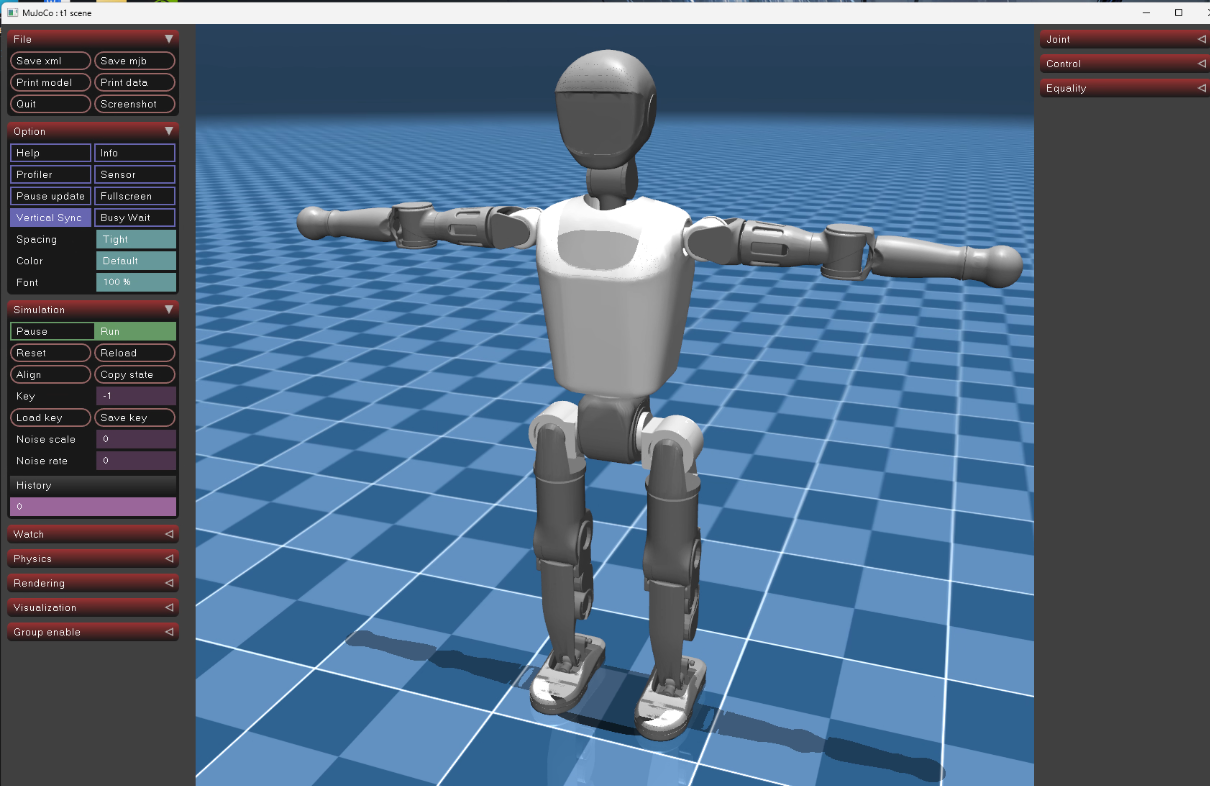This screenshot has width=1210, height=786.
Task: Click Save key button
Action: pyautogui.click(x=135, y=418)
